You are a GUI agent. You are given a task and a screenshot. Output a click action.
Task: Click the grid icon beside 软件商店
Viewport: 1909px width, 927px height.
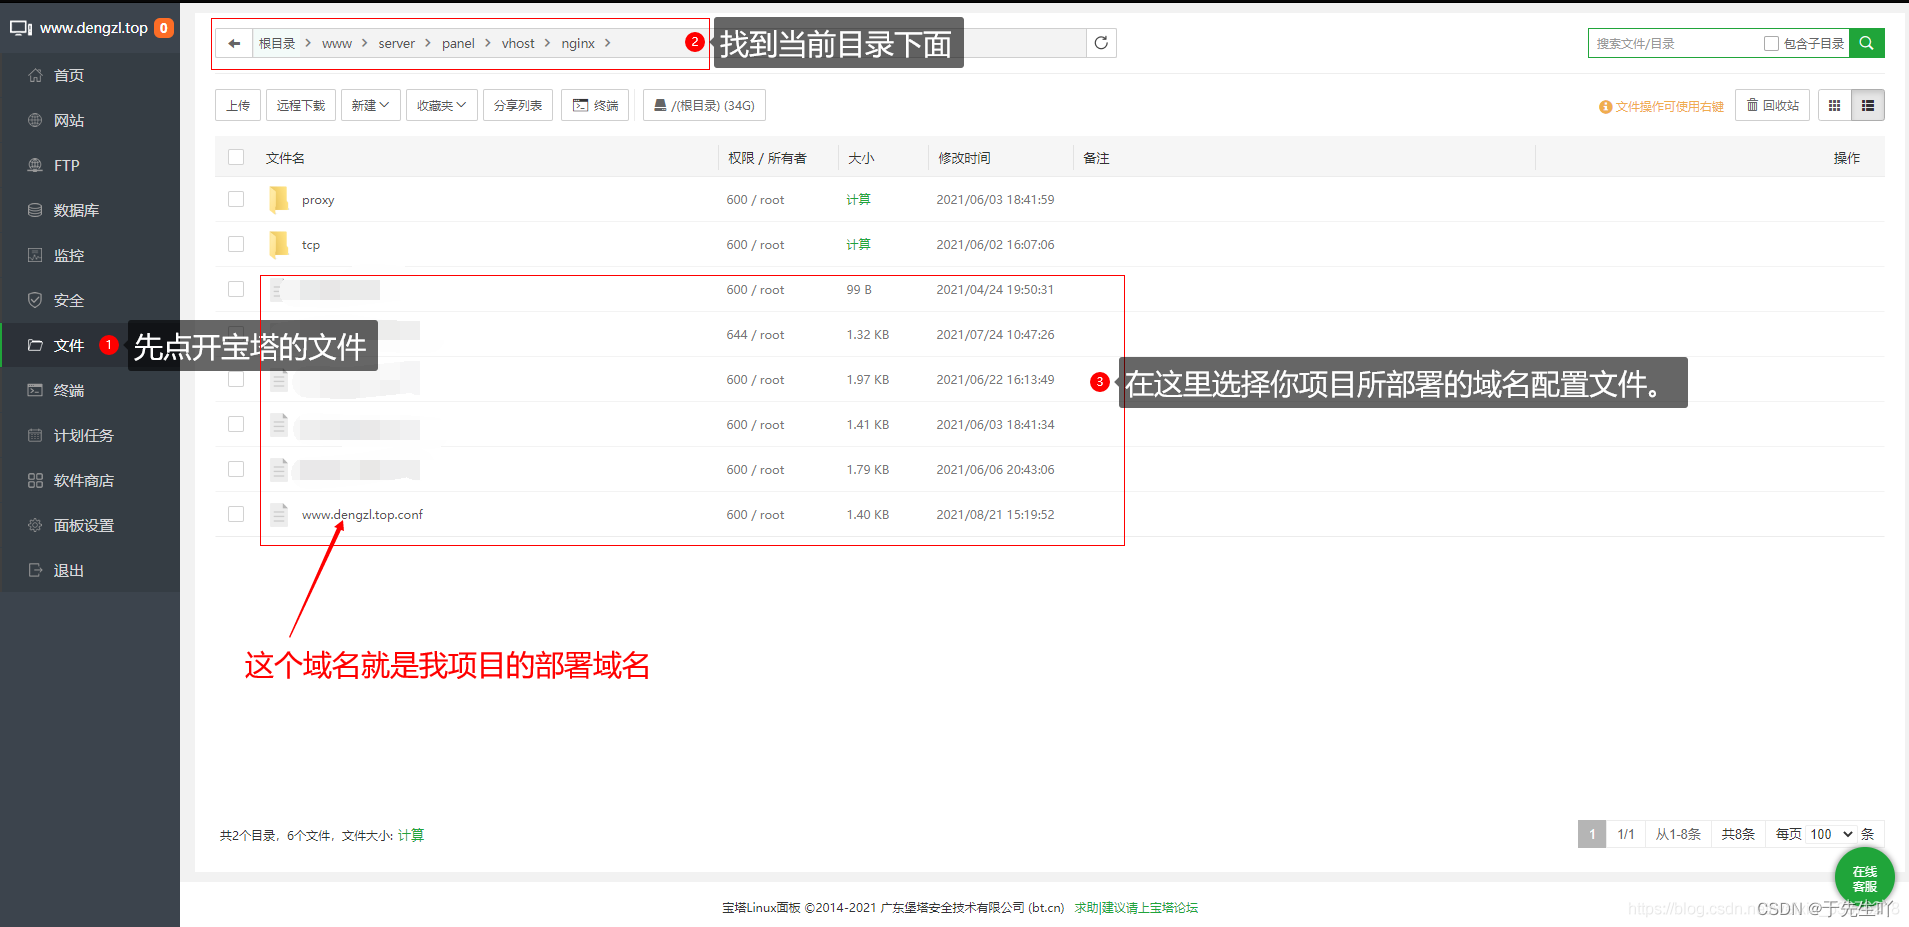coord(35,480)
